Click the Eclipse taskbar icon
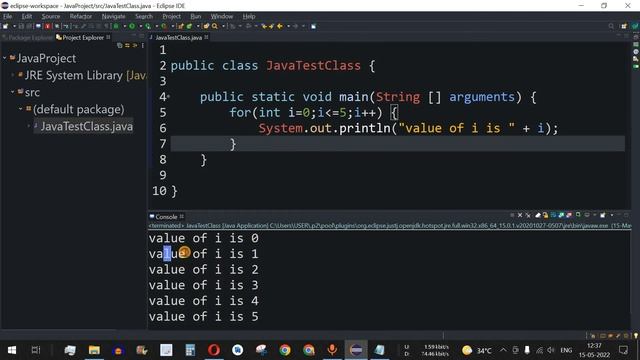Image resolution: width=640 pixels, height=360 pixels. 356,350
